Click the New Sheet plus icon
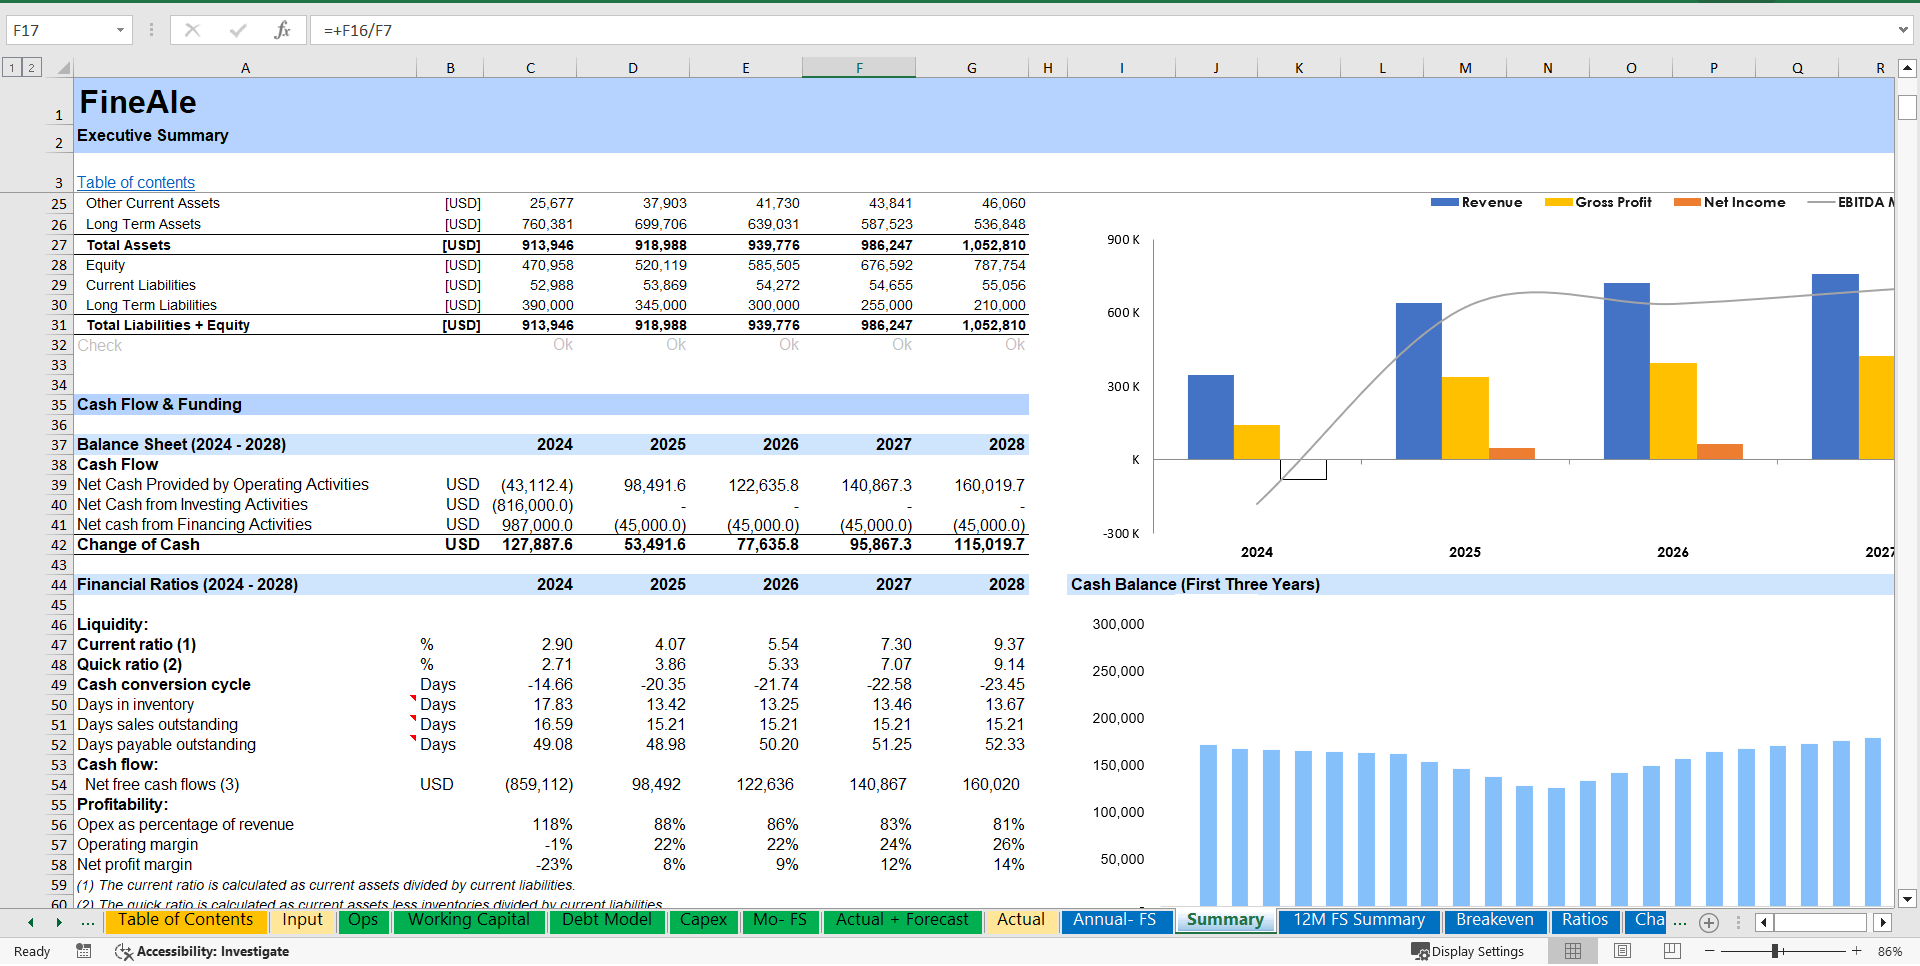Screen dimensions: 1920x966 tap(1709, 923)
